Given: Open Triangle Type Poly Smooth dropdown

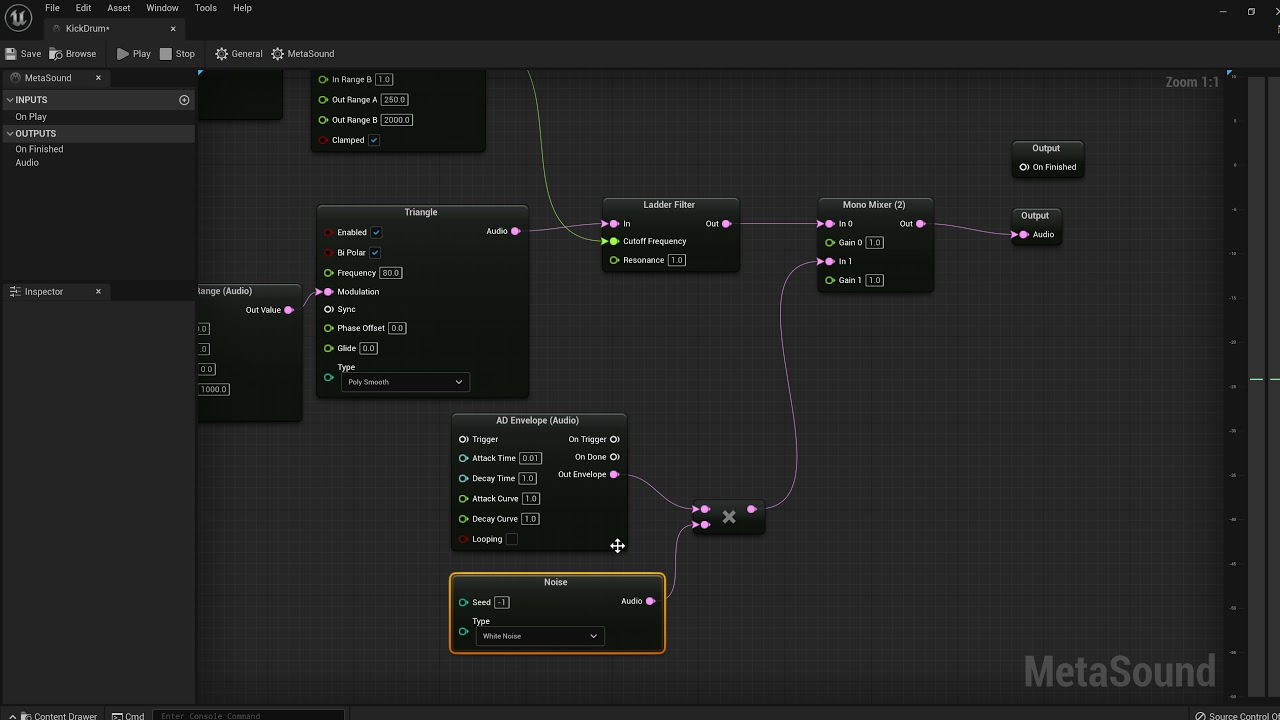Looking at the screenshot, I should [x=404, y=382].
